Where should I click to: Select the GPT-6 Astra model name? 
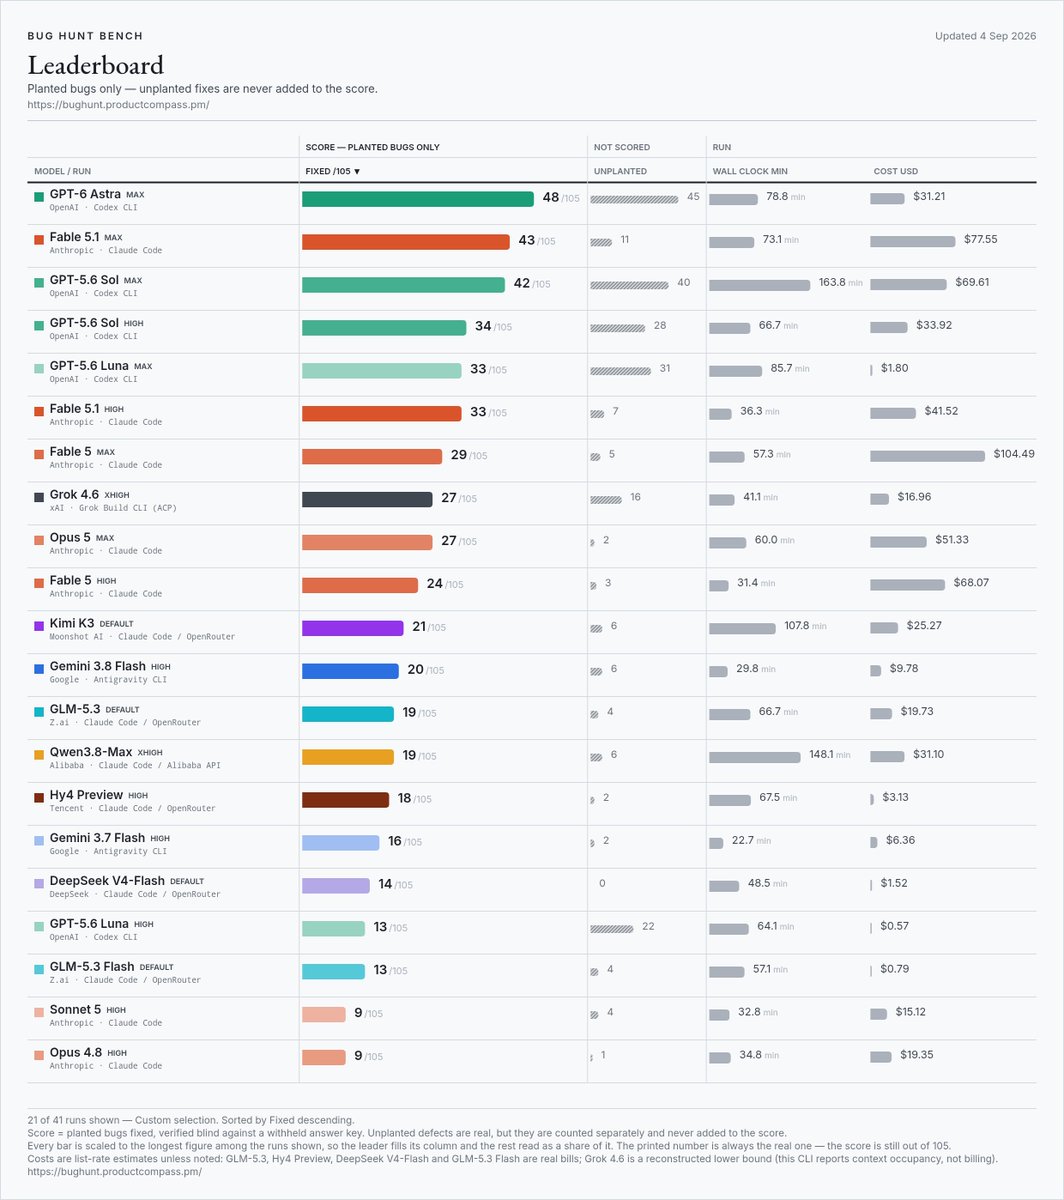click(85, 194)
